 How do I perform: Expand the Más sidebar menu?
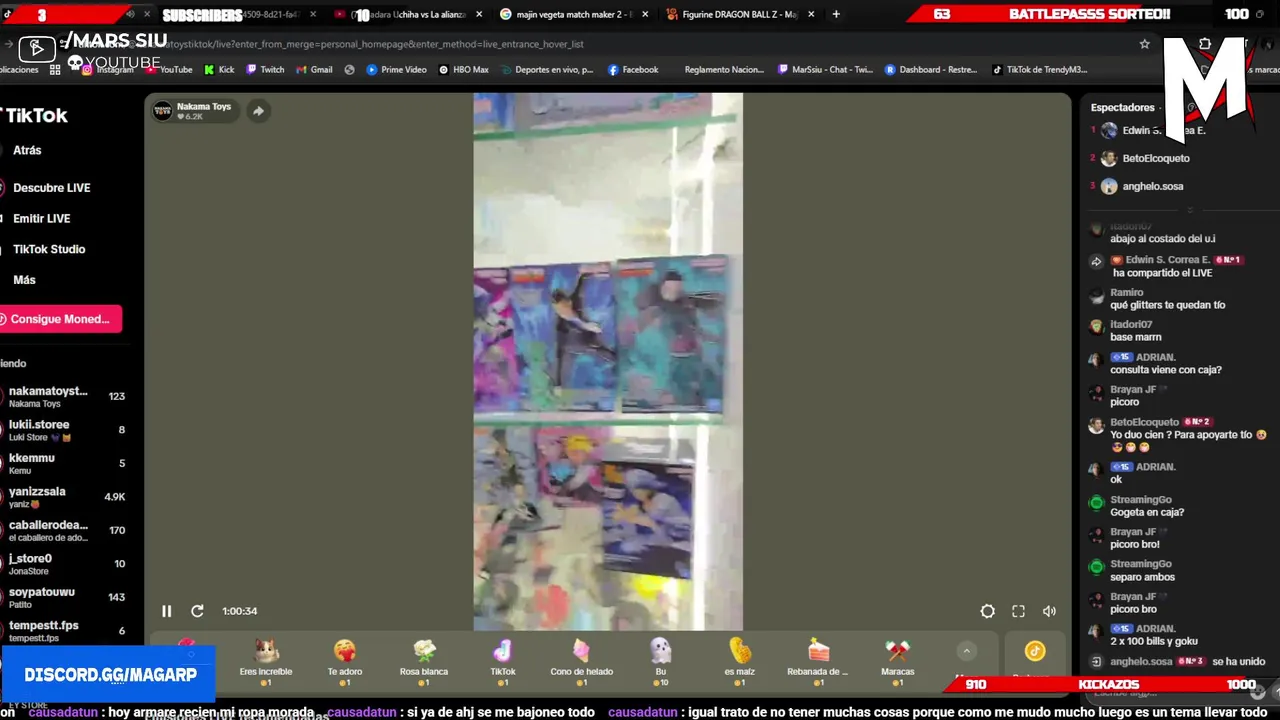(x=24, y=280)
